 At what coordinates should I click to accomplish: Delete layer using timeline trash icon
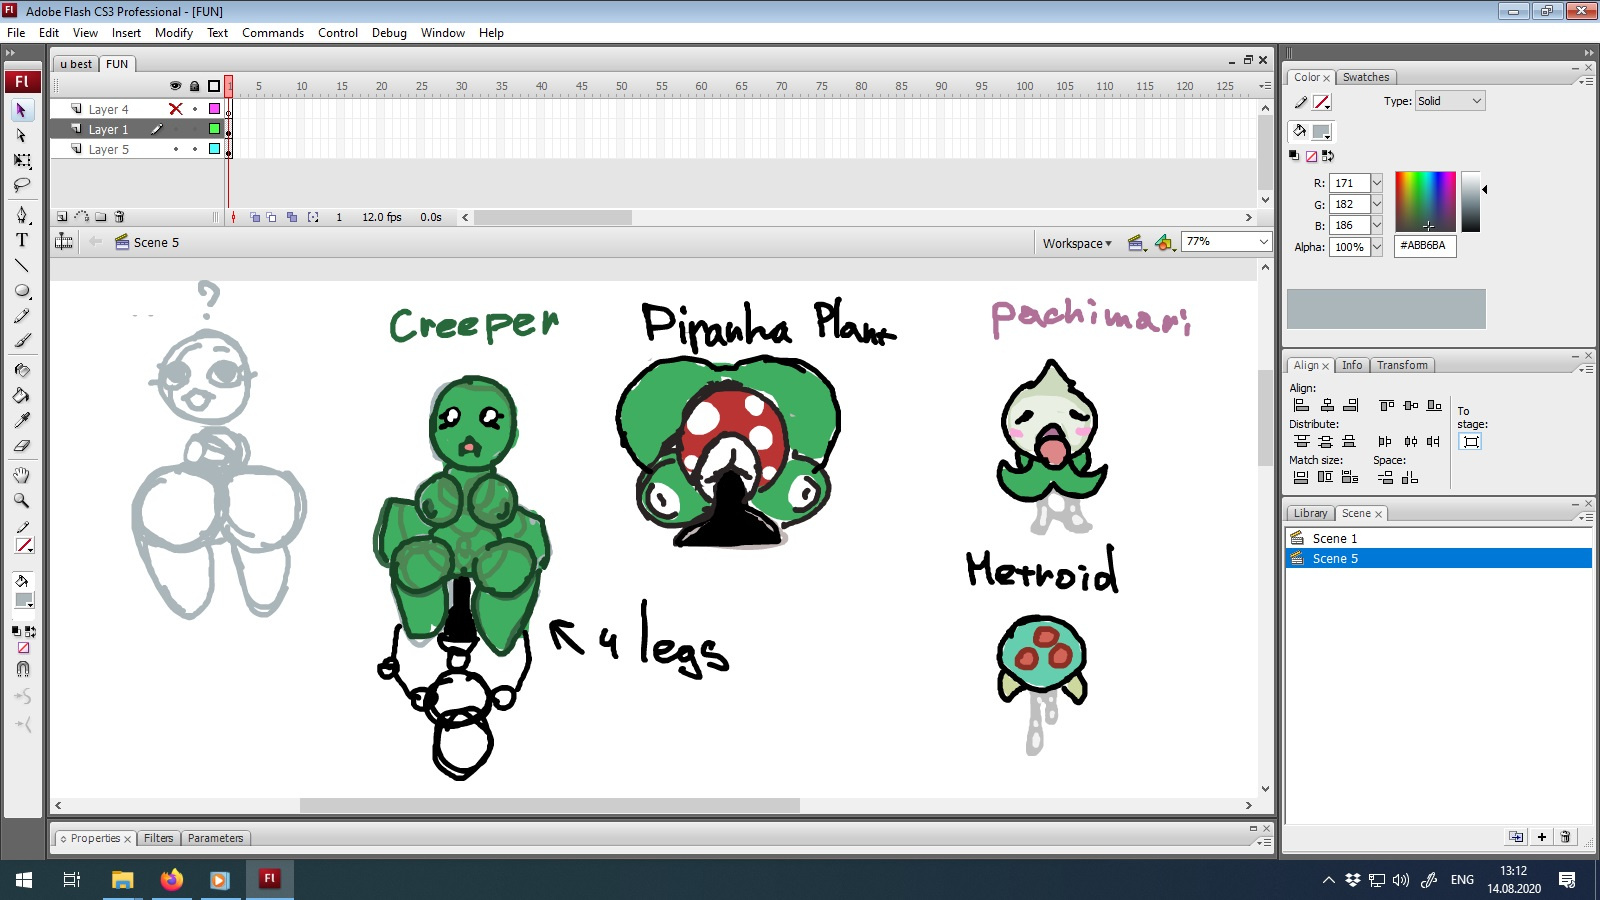[x=120, y=217]
